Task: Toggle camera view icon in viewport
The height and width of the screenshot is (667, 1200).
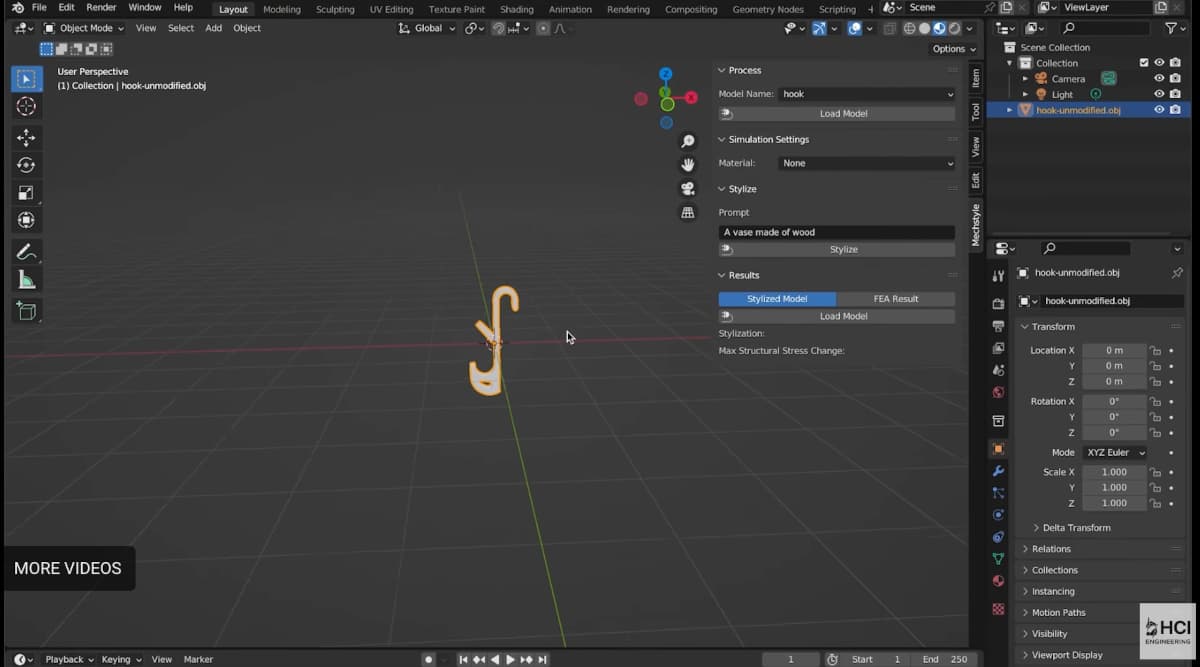Action: coord(688,188)
